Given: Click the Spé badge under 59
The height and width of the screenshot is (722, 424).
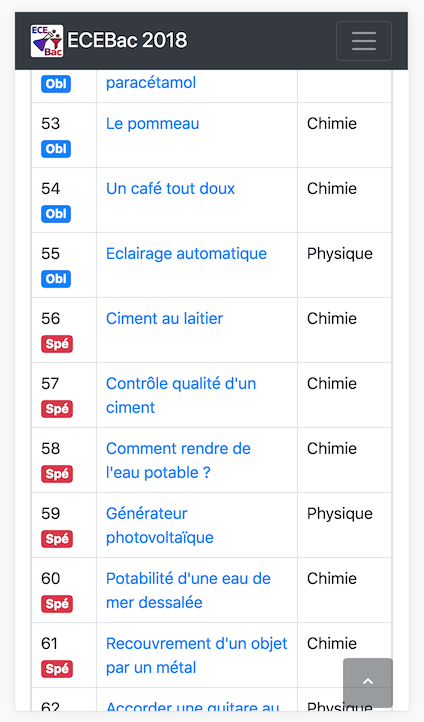Looking at the screenshot, I should (x=57, y=539).
